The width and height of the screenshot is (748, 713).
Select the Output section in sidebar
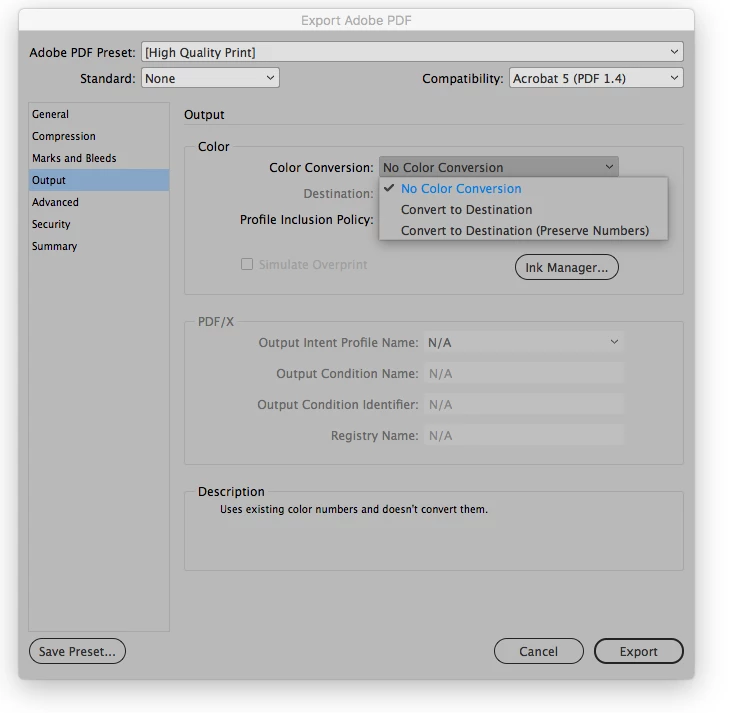coord(99,180)
